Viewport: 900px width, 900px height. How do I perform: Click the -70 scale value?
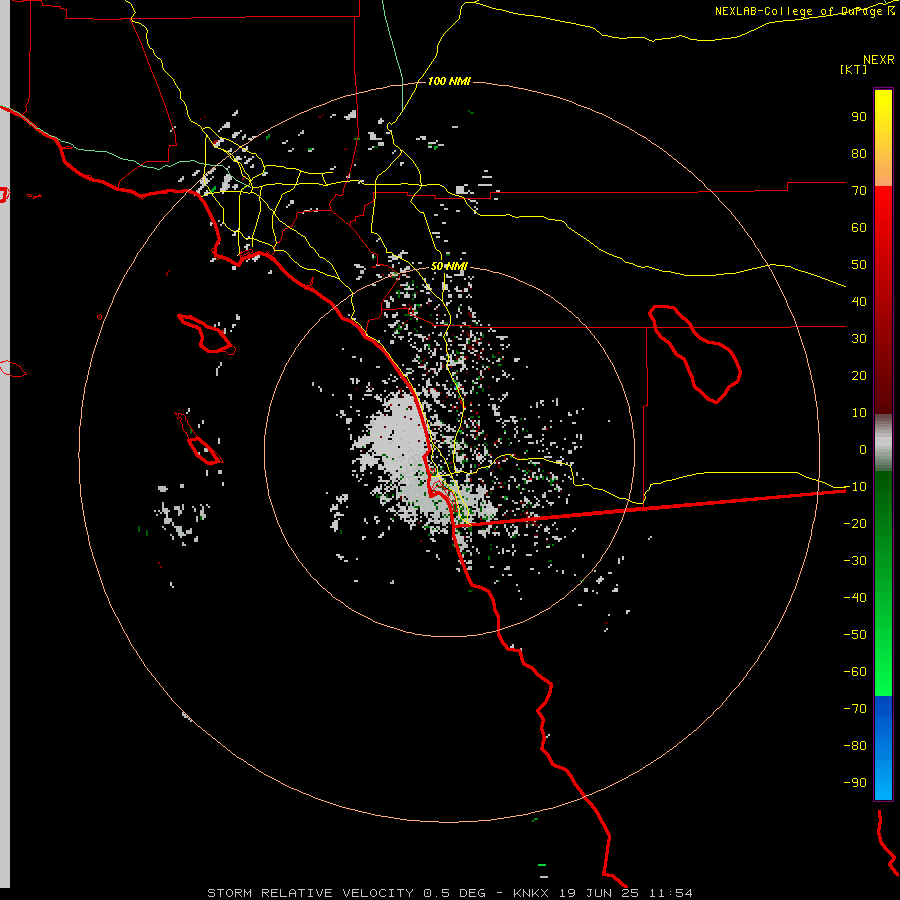tap(855, 709)
